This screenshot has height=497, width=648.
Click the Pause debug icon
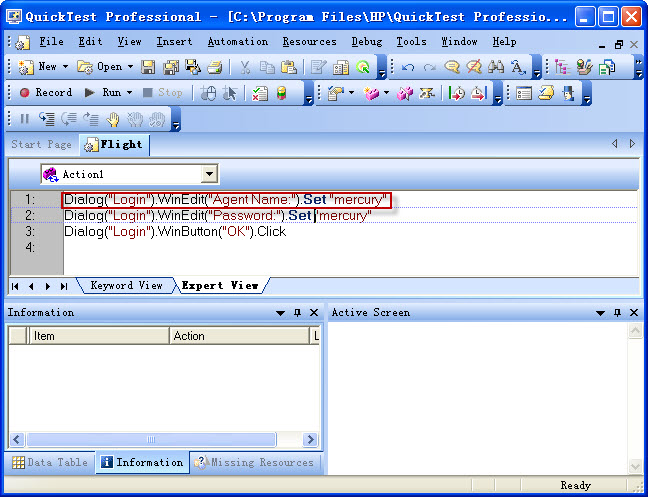tap(24, 119)
